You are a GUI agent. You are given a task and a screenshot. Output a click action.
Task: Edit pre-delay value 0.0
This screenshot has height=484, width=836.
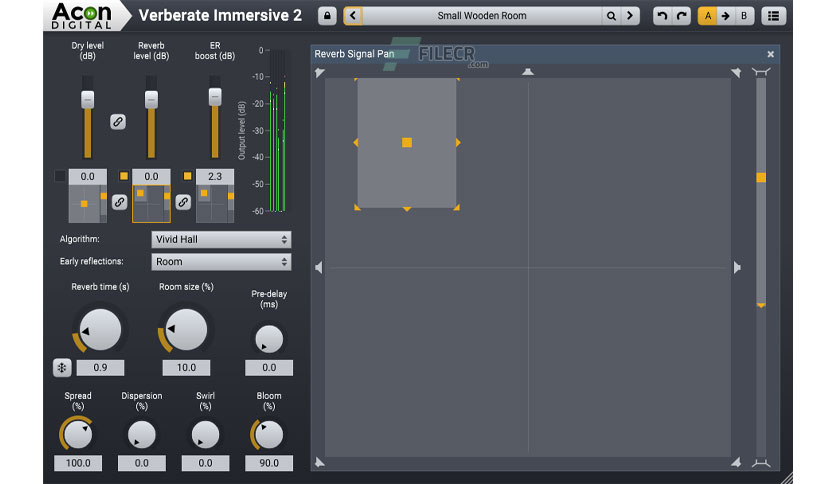point(269,367)
